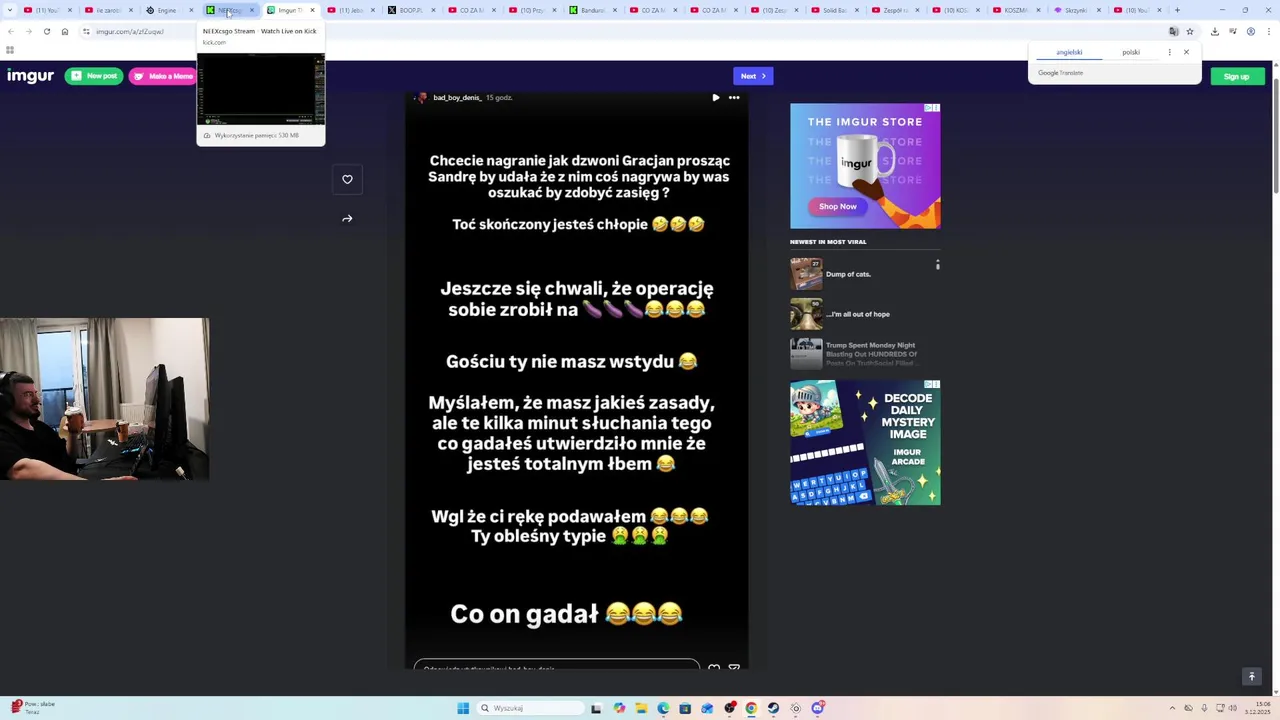
Task: Open the weather widget on the taskbar
Action: [32, 708]
